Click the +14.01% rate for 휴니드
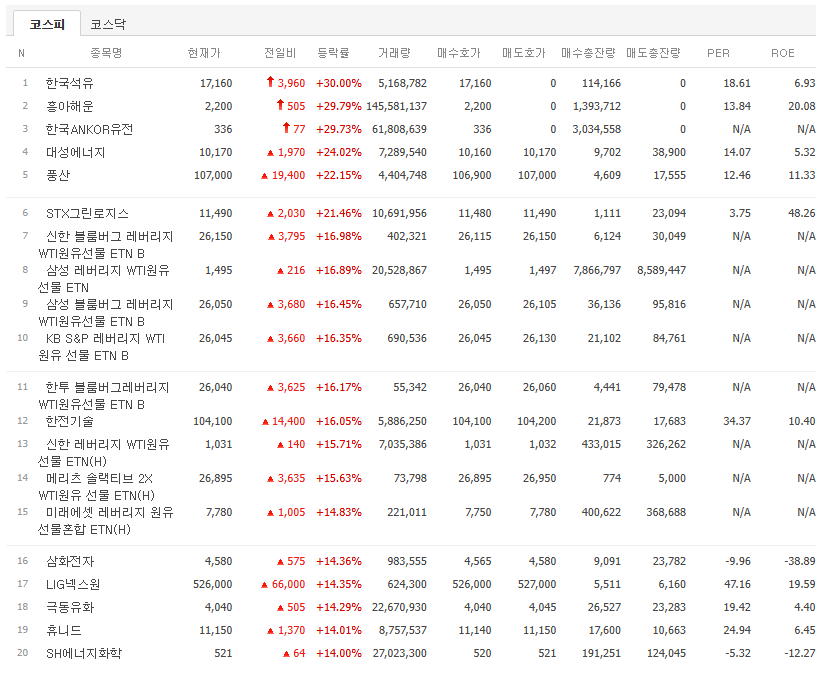Image resolution: width=830 pixels, height=673 pixels. click(x=339, y=631)
